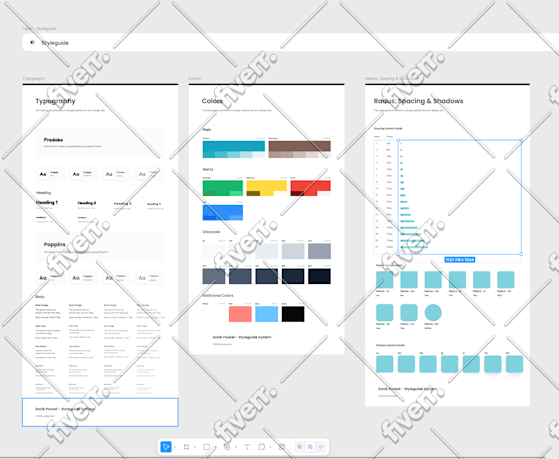Click the Alerts section label
This screenshot has height=459, width=559.
point(208,169)
